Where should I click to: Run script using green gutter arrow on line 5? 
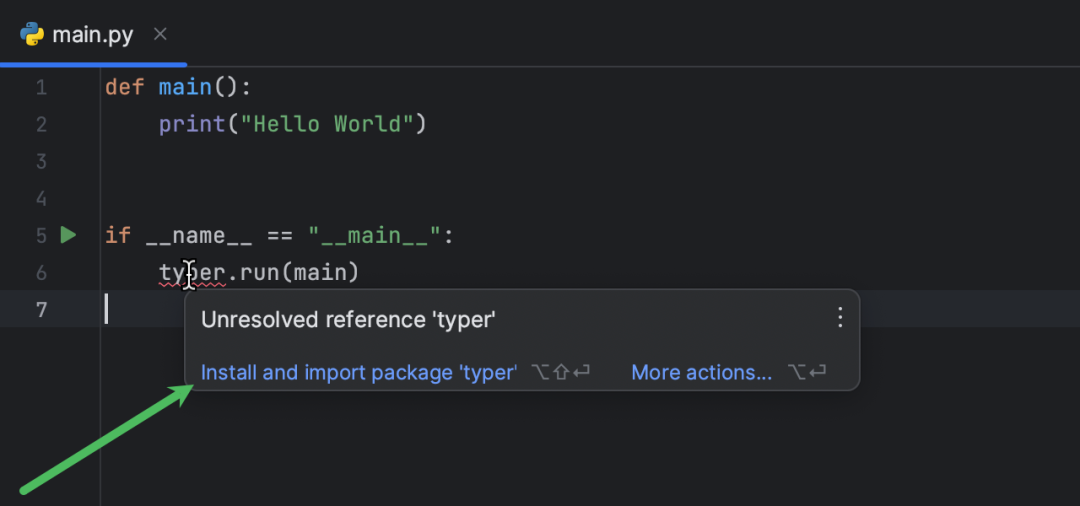tap(68, 235)
